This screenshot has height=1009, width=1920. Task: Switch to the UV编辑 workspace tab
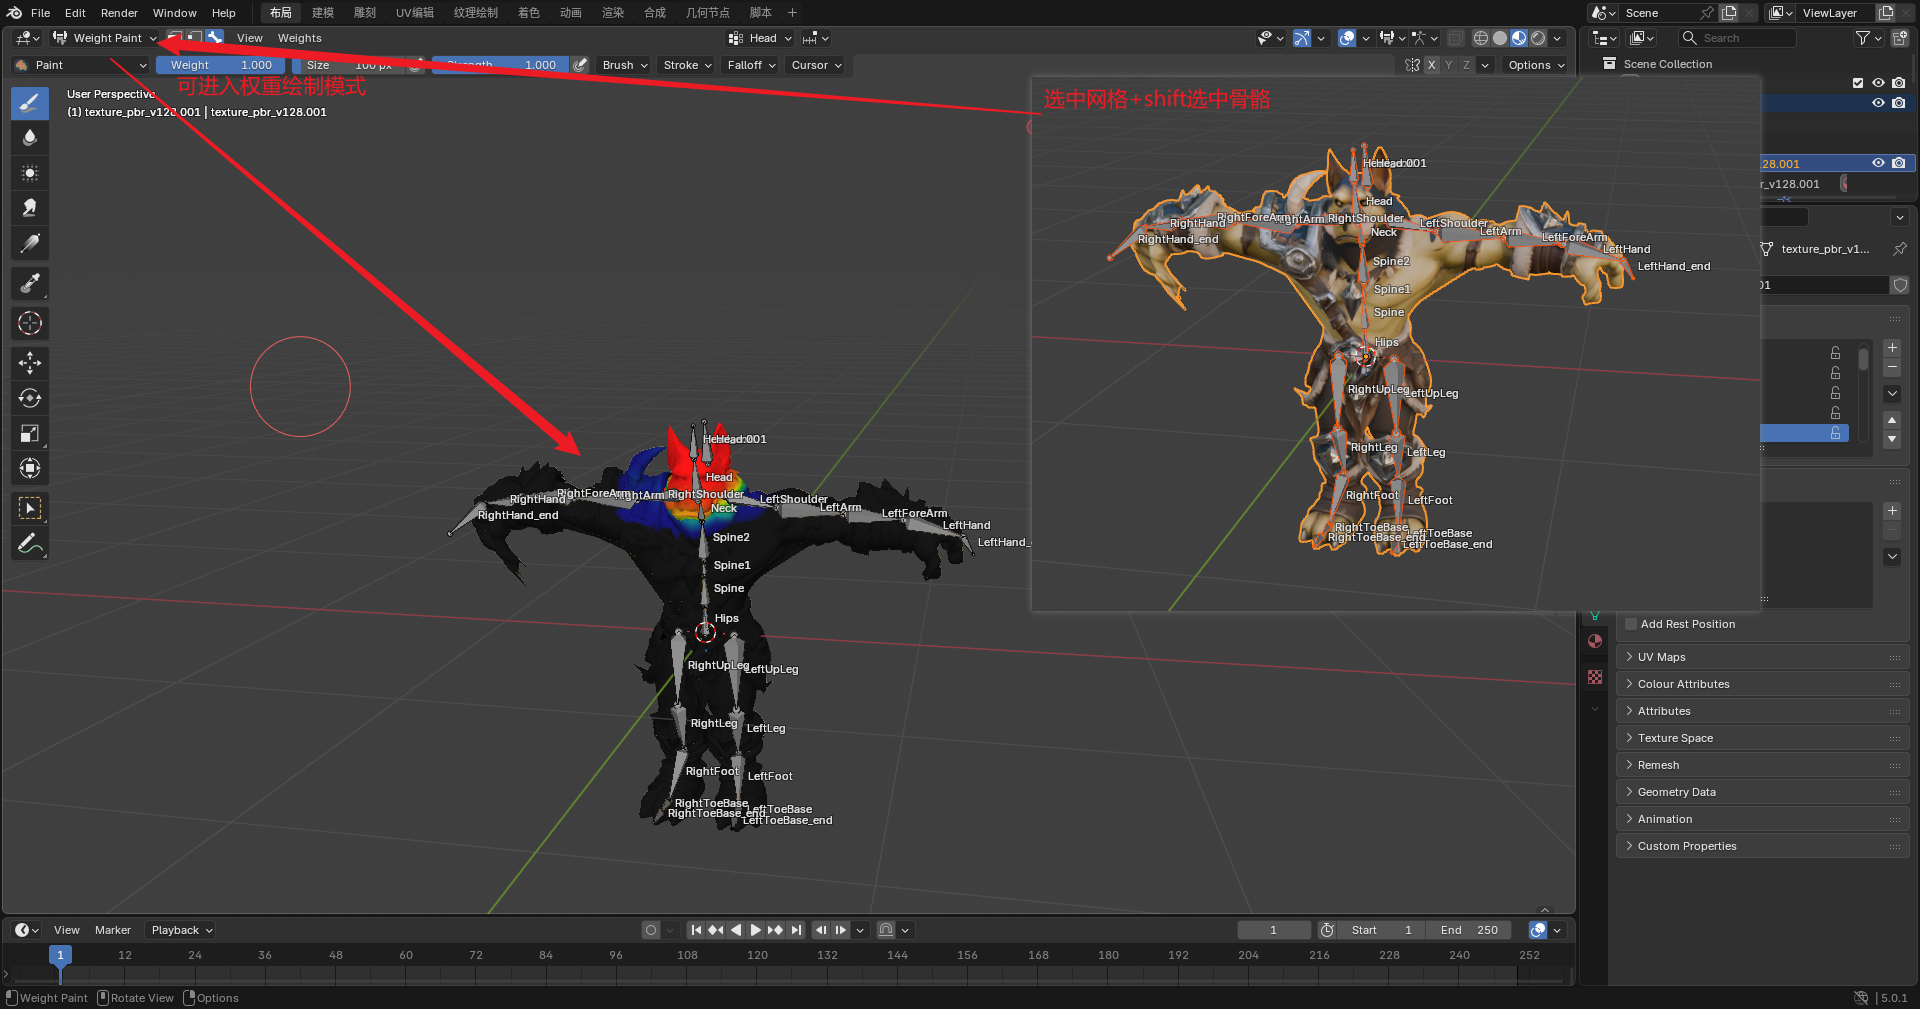(415, 13)
